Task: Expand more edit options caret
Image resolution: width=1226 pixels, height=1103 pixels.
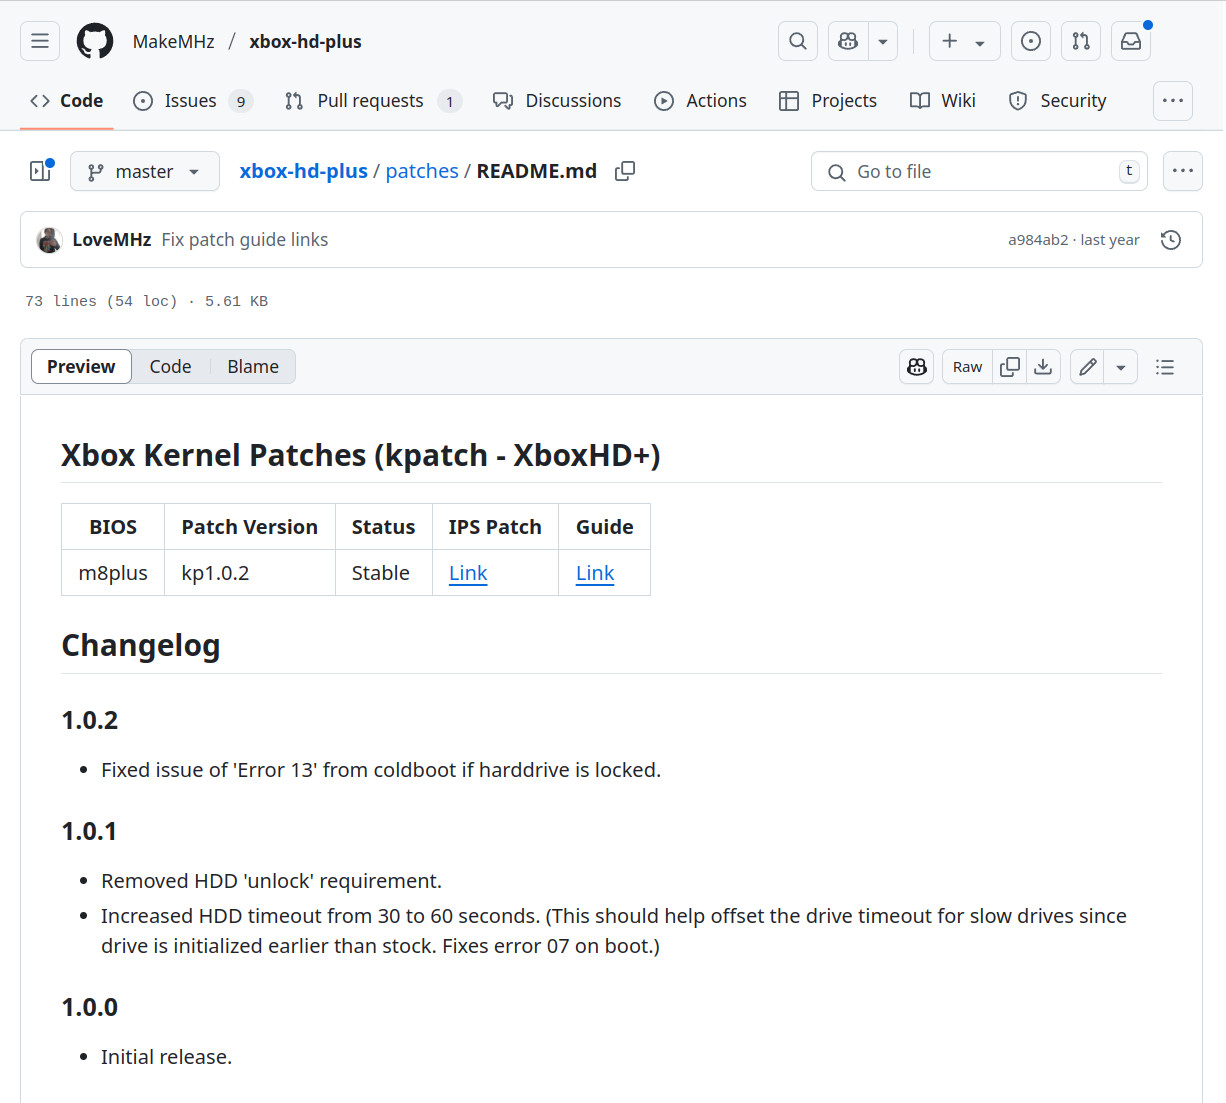Action: 1121,367
